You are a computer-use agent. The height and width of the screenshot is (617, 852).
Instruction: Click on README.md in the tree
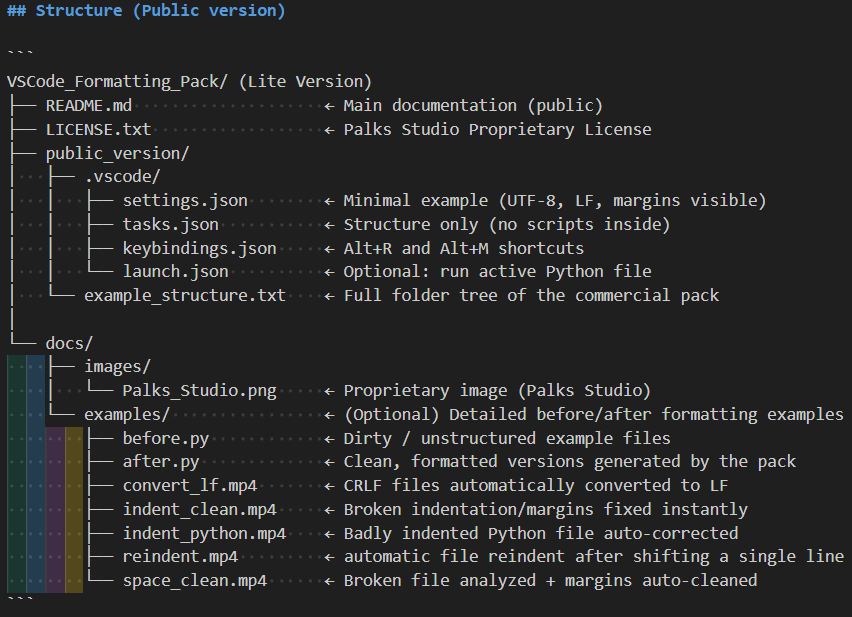pyautogui.click(x=89, y=105)
